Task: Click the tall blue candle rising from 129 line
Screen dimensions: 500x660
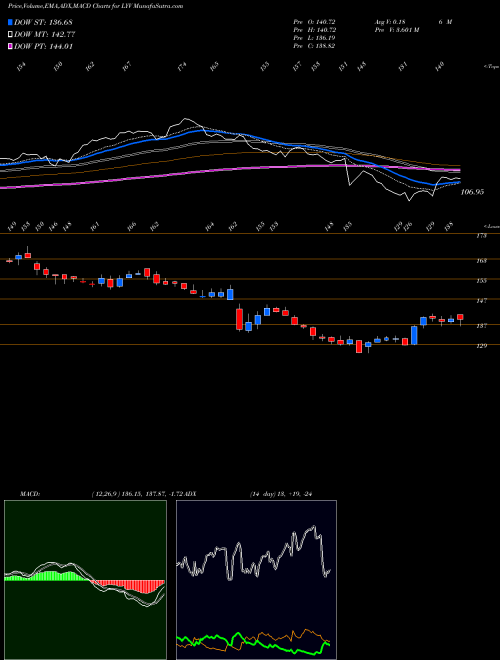Action: click(x=414, y=335)
